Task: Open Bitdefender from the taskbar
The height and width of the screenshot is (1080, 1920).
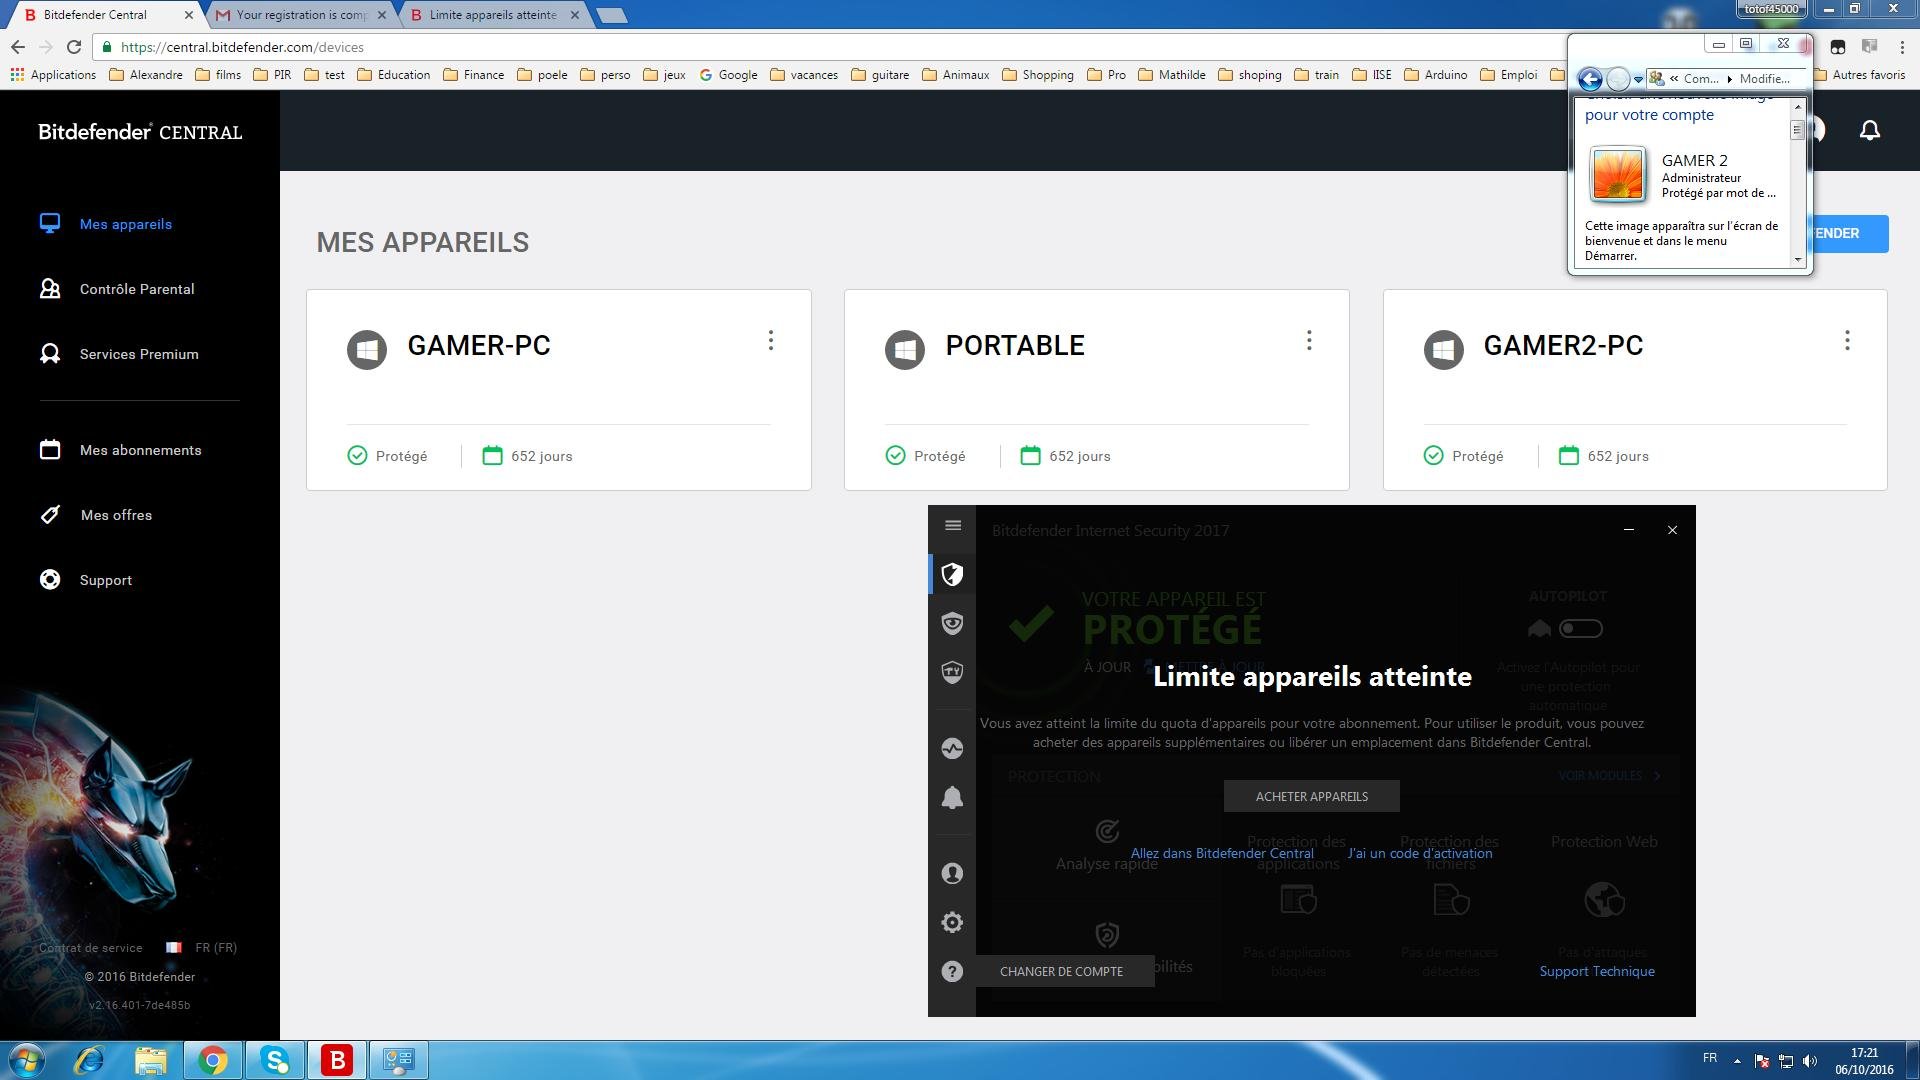Action: pos(337,1060)
